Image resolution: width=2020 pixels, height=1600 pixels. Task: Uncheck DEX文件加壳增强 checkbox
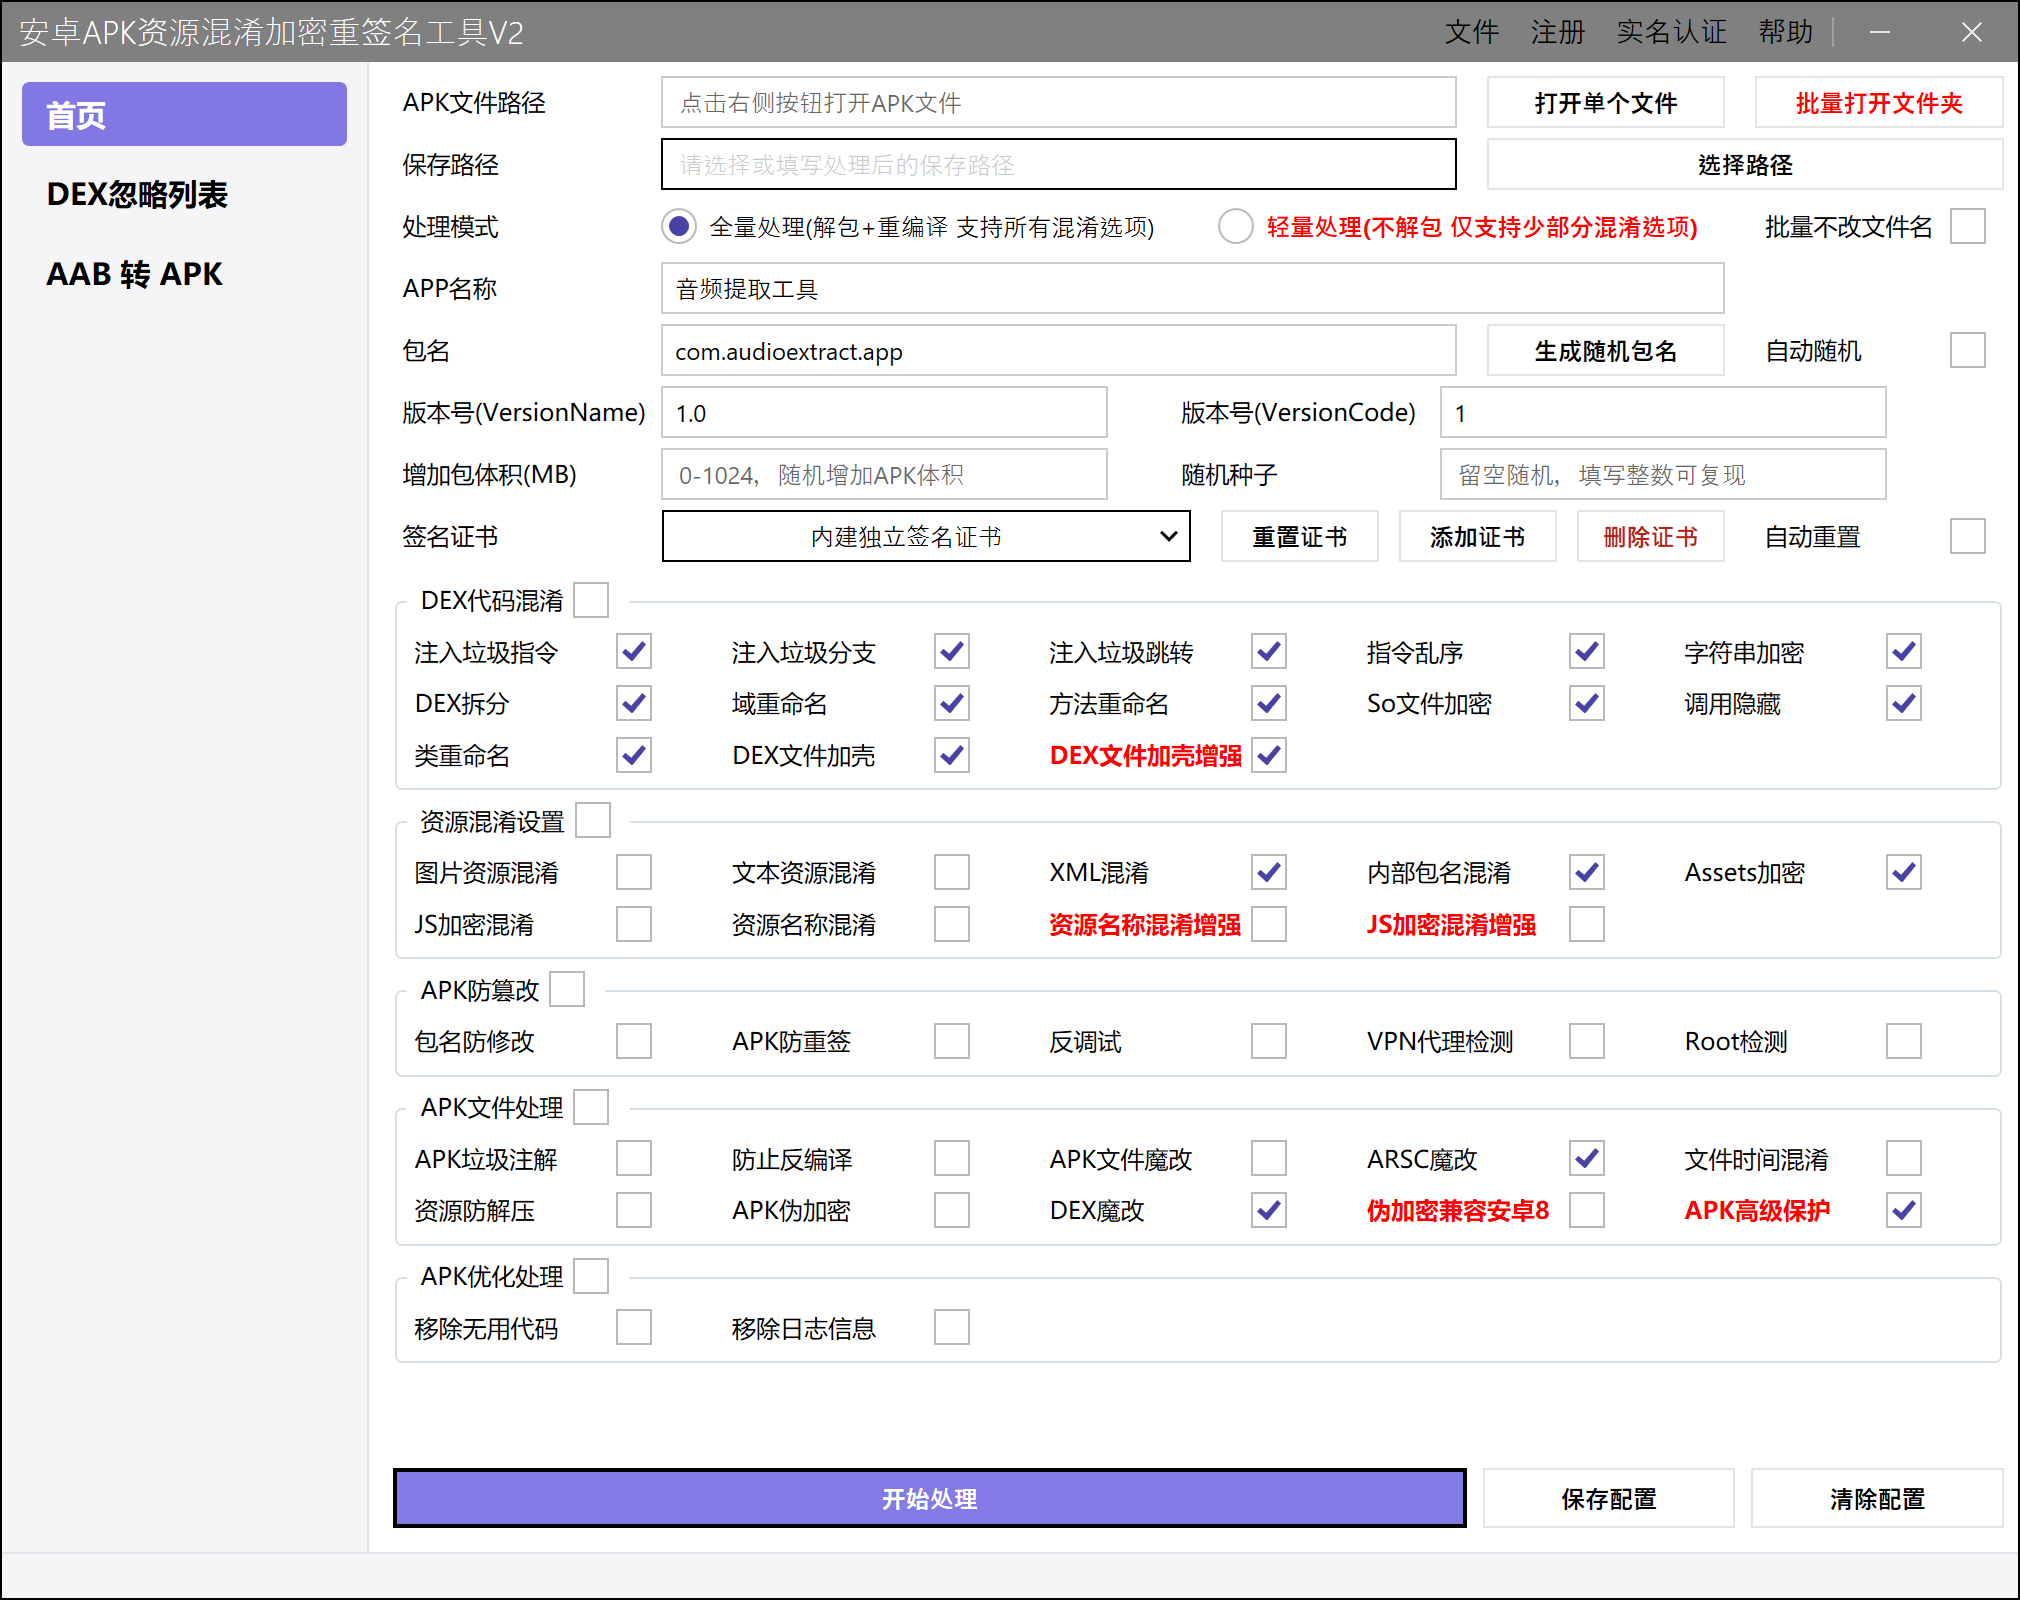click(1269, 755)
